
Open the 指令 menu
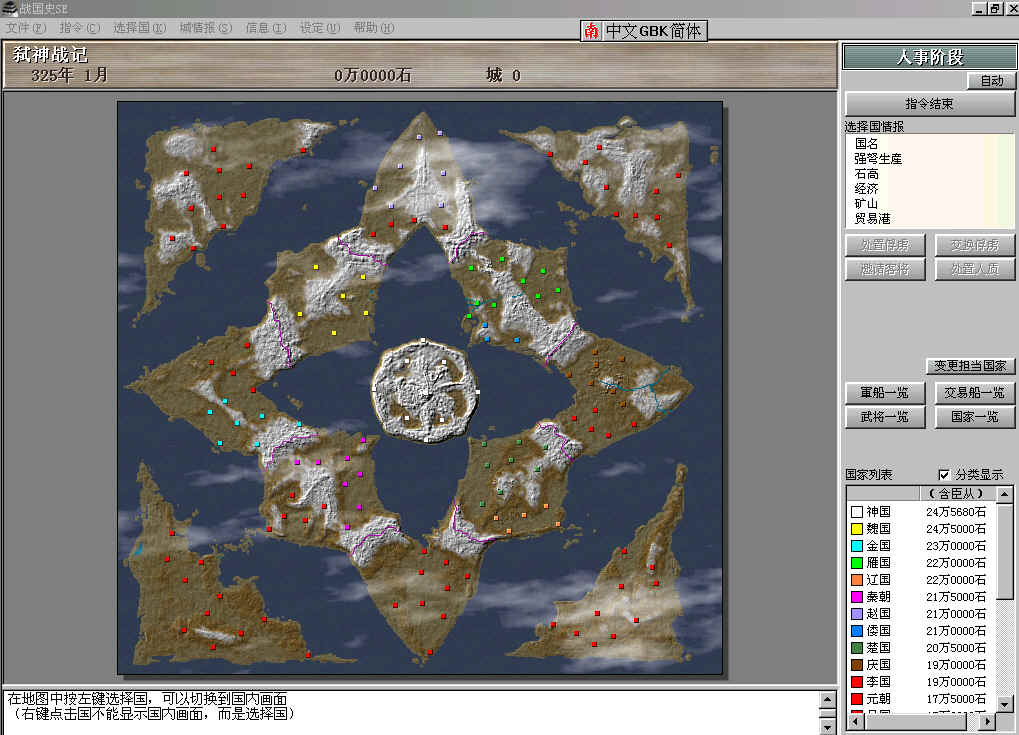tap(80, 28)
